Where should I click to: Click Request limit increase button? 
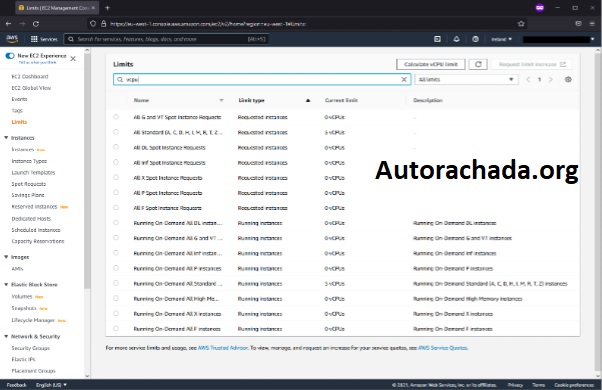(x=532, y=64)
